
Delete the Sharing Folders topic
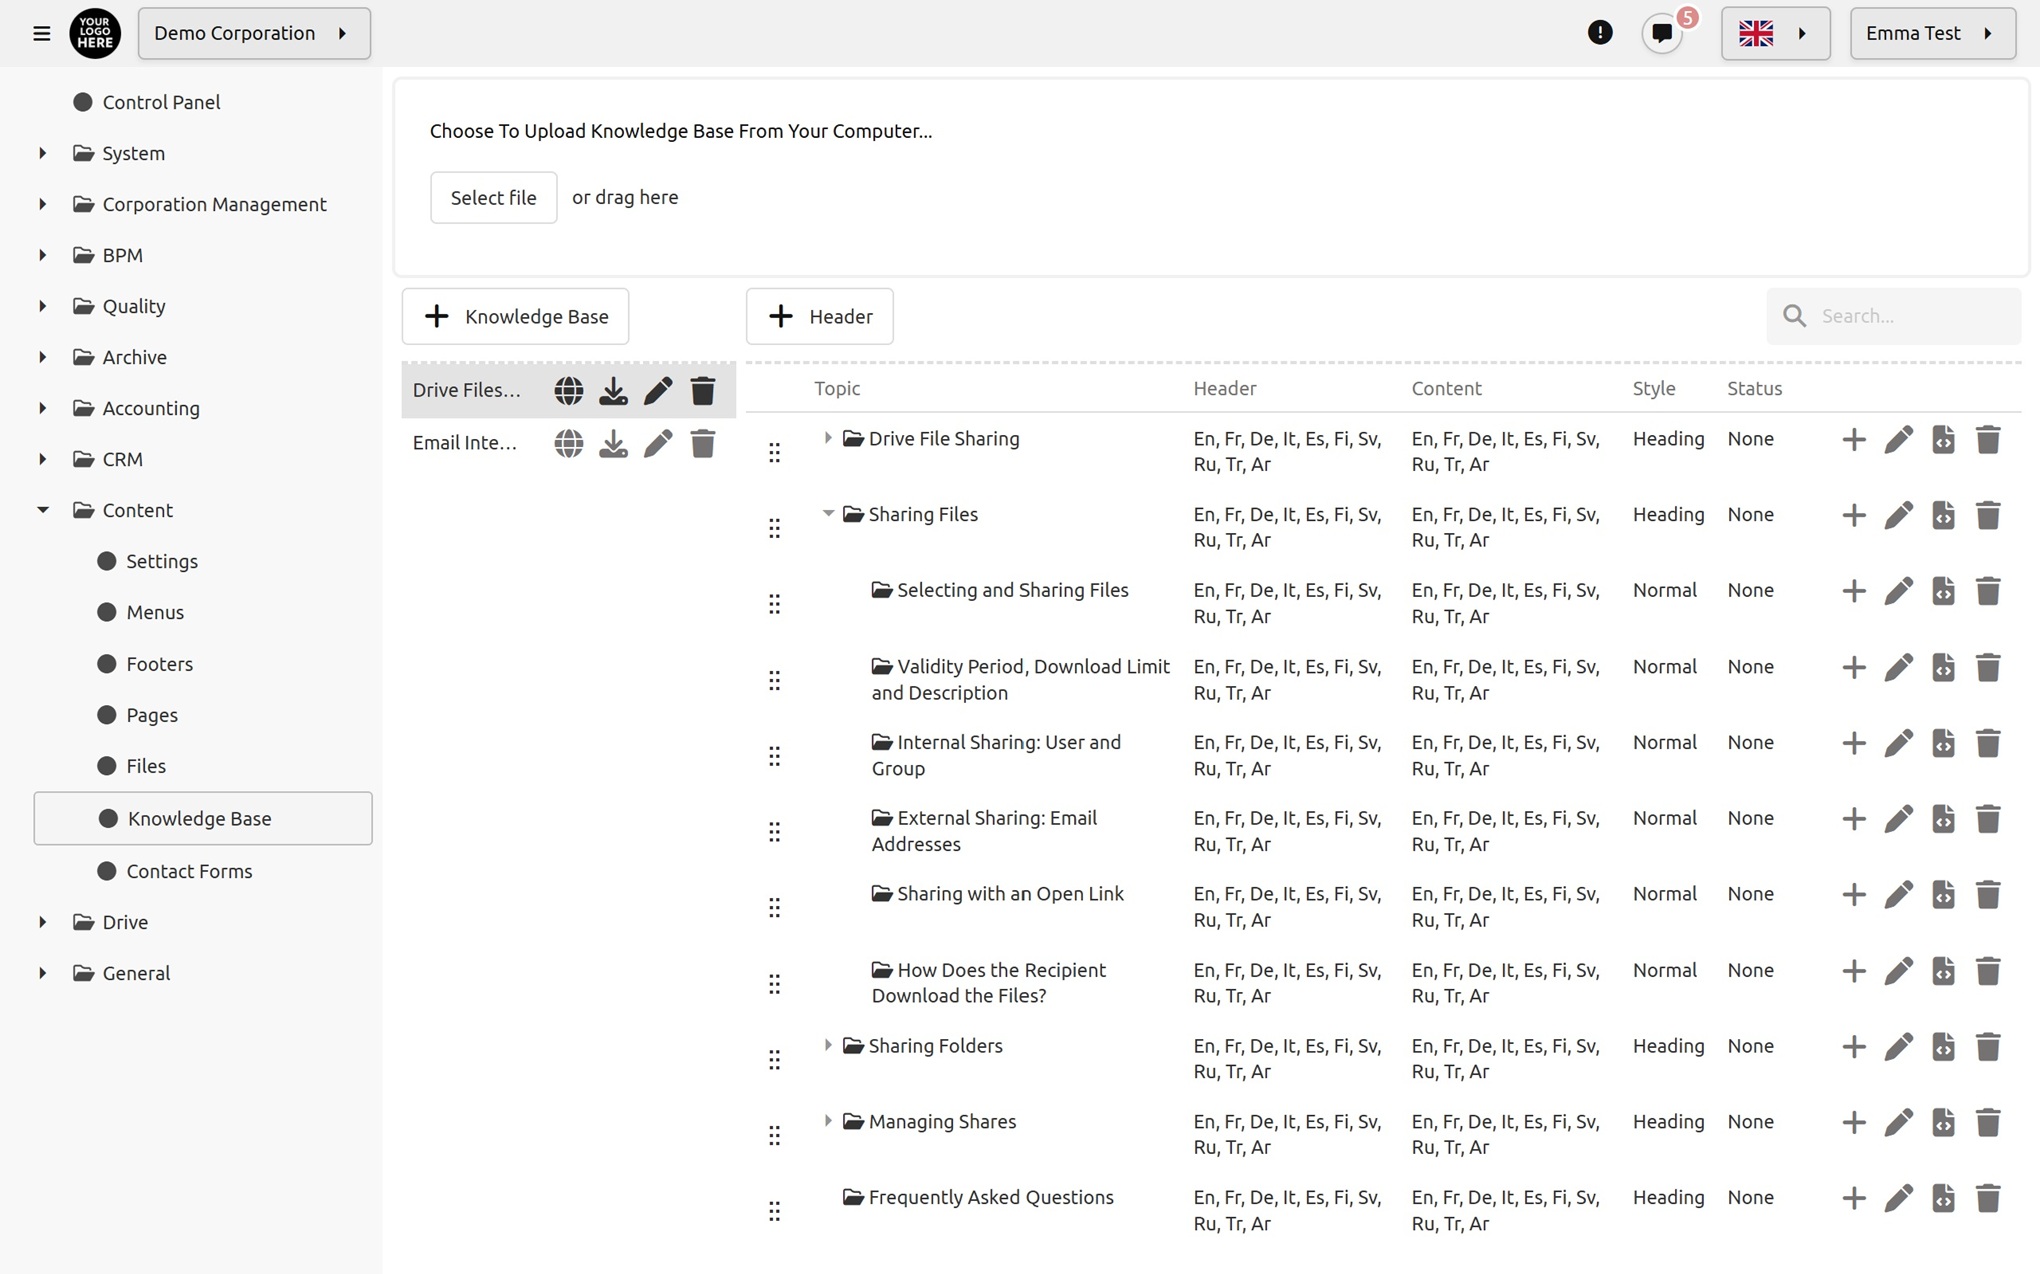pos(1988,1046)
